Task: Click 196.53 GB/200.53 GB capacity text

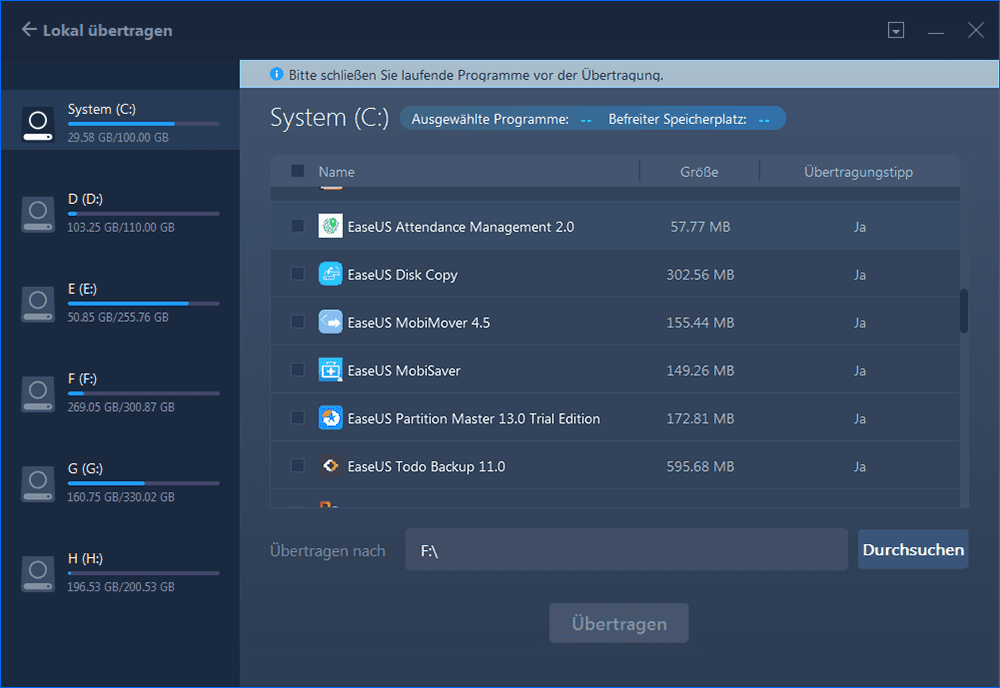Action: (x=121, y=587)
